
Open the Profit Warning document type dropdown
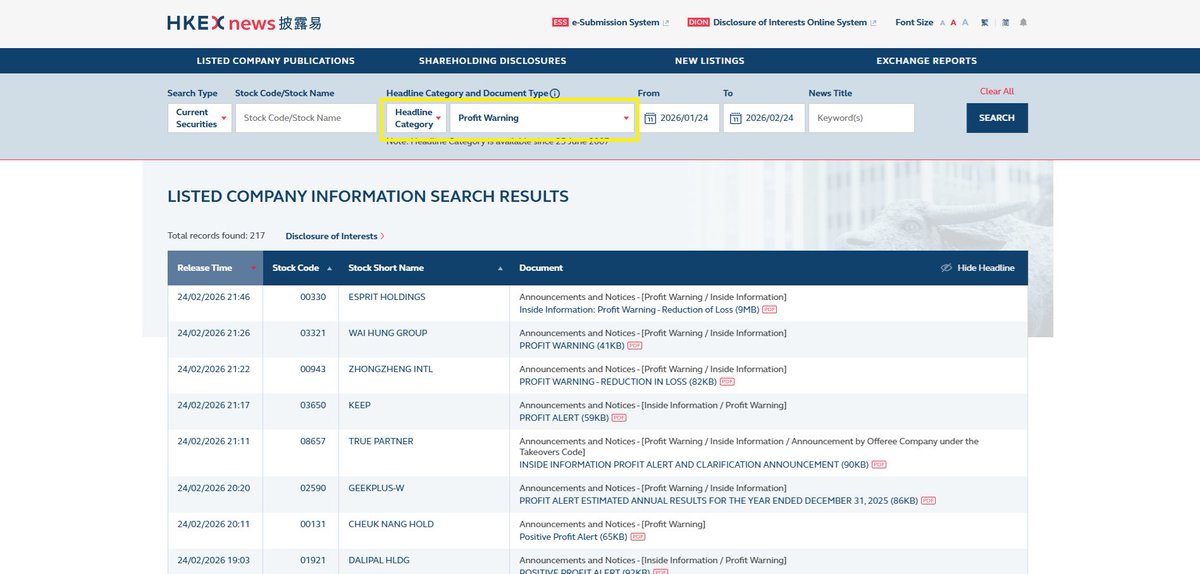point(543,118)
